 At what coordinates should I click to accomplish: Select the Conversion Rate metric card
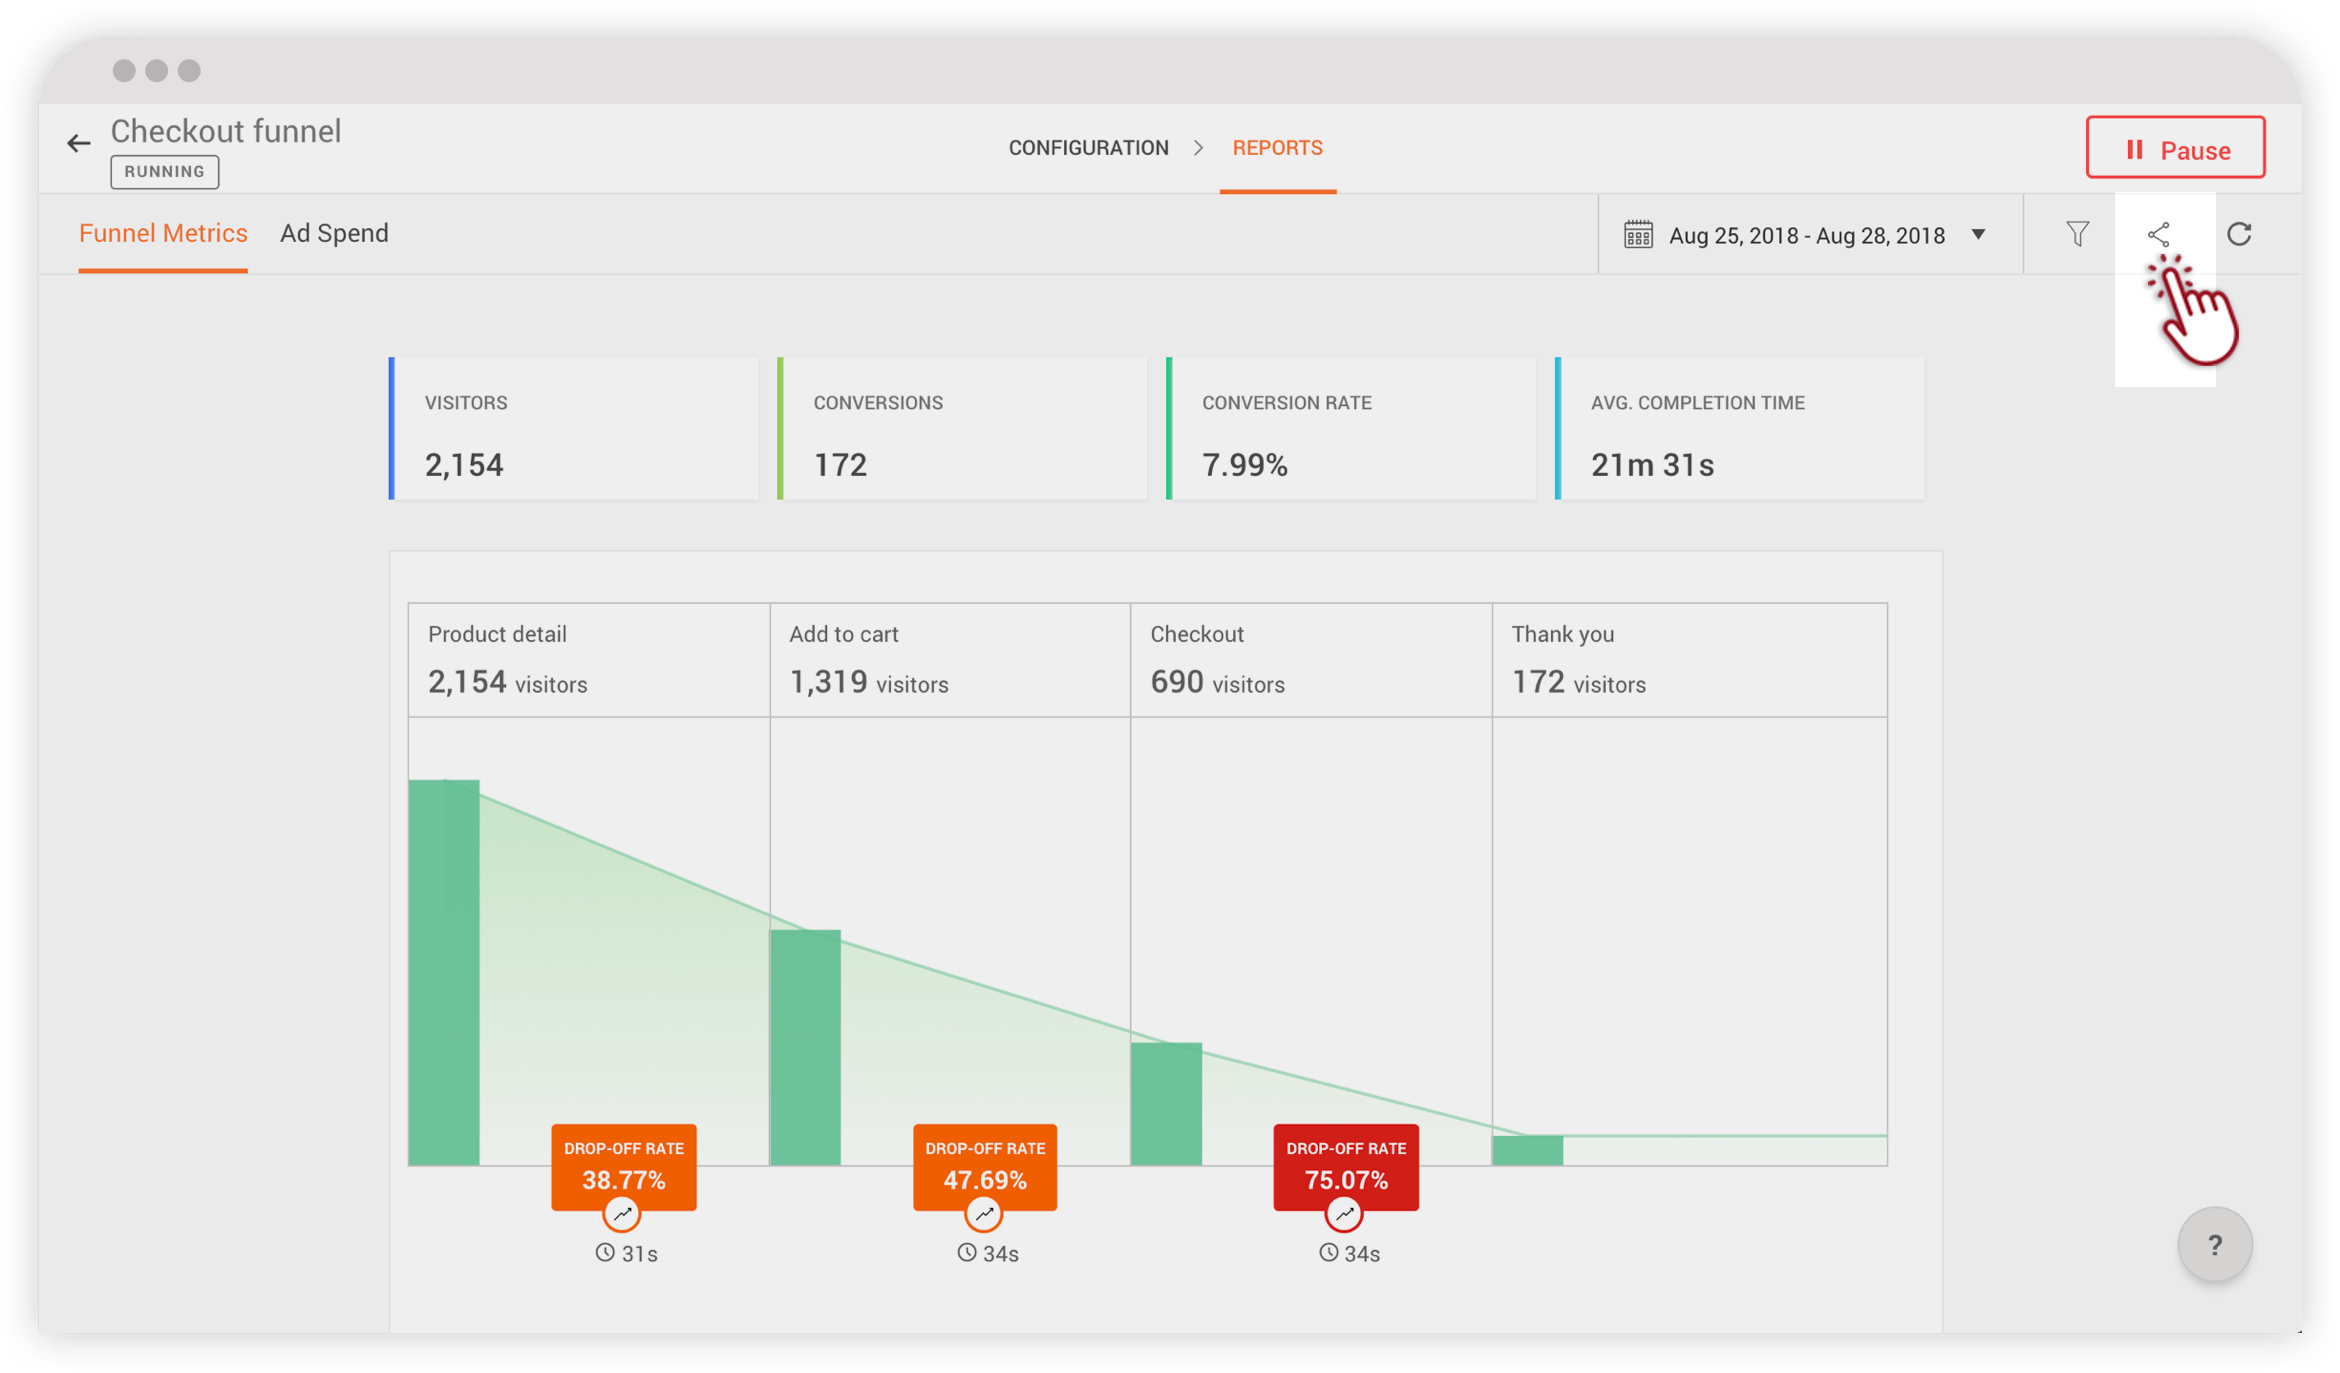coord(1350,430)
